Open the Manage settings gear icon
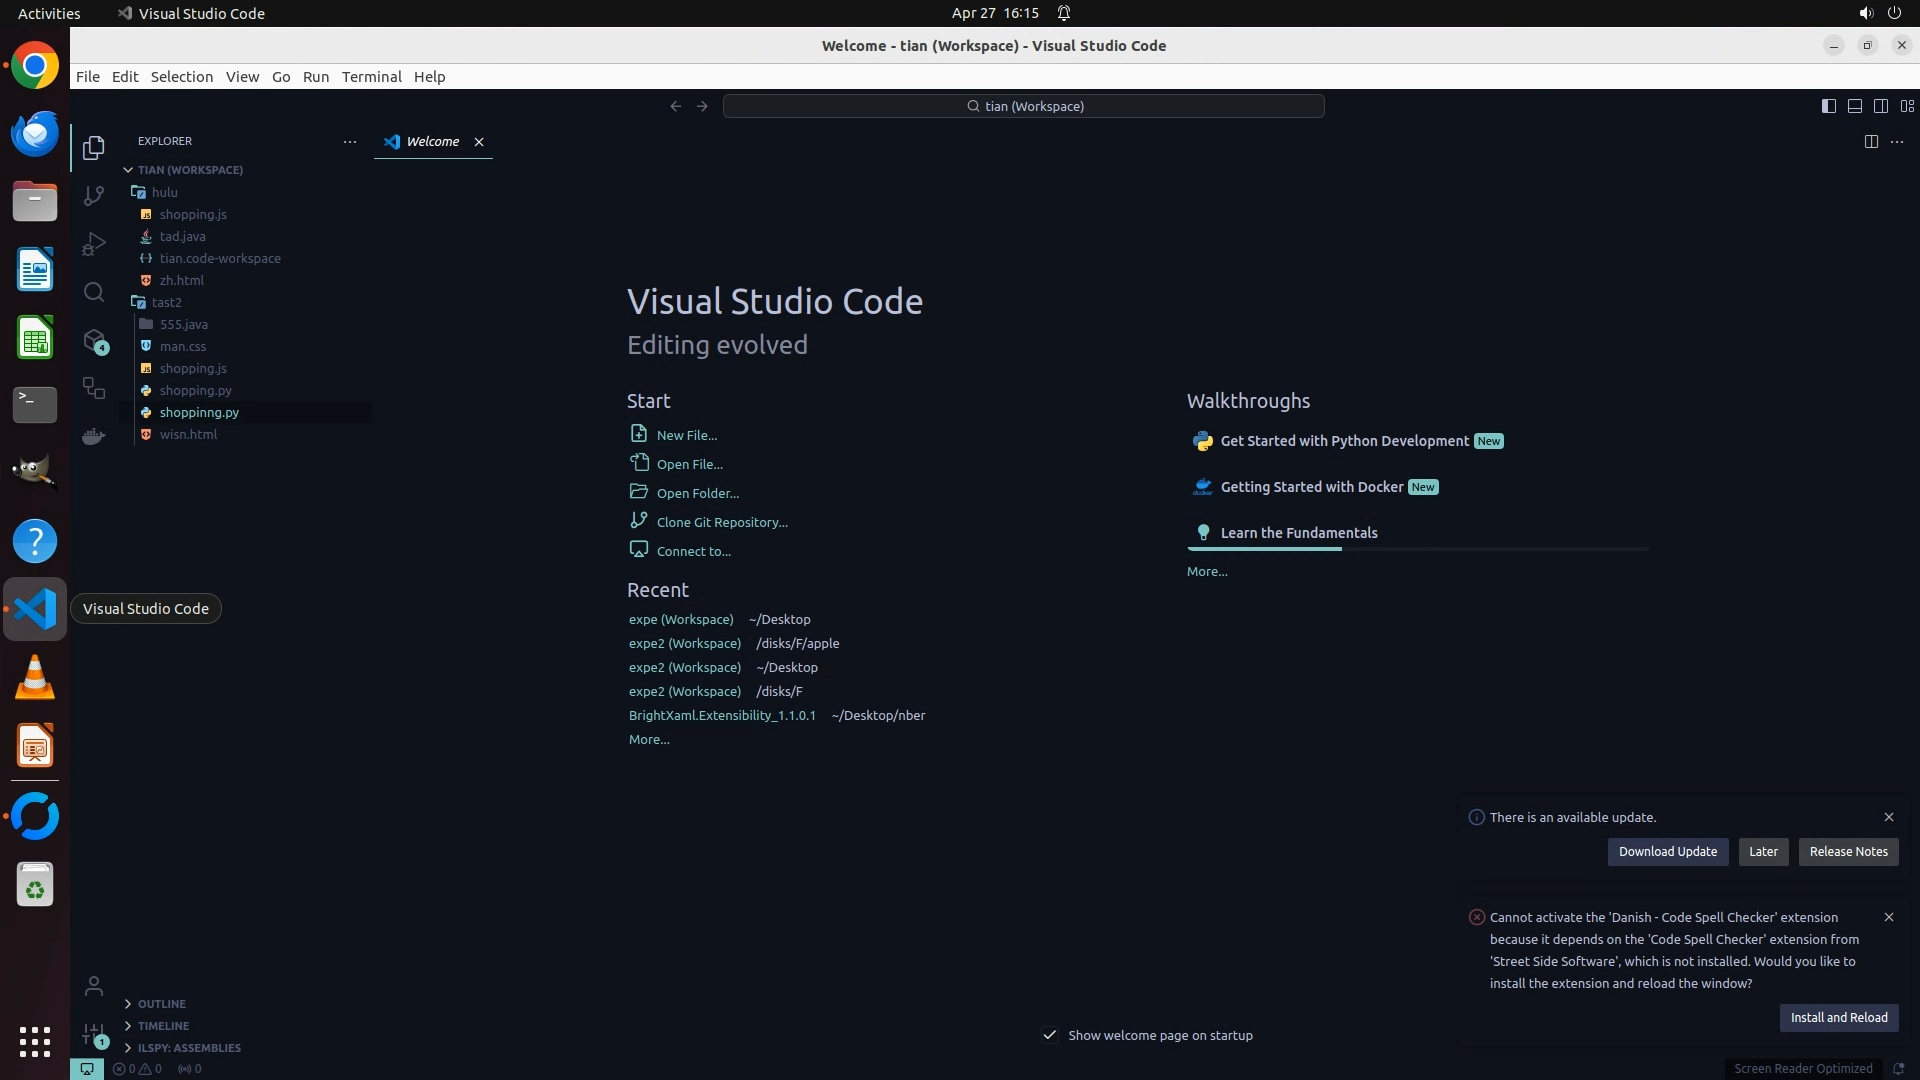This screenshot has width=1920, height=1080. tap(94, 1034)
